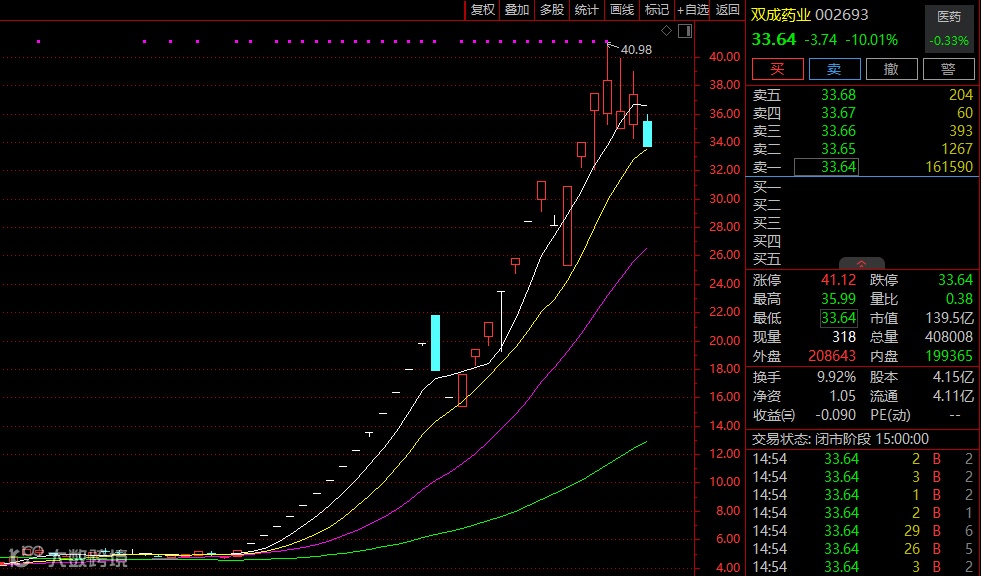Expand the order book depth arrow
The width and height of the screenshot is (981, 576).
[x=862, y=264]
